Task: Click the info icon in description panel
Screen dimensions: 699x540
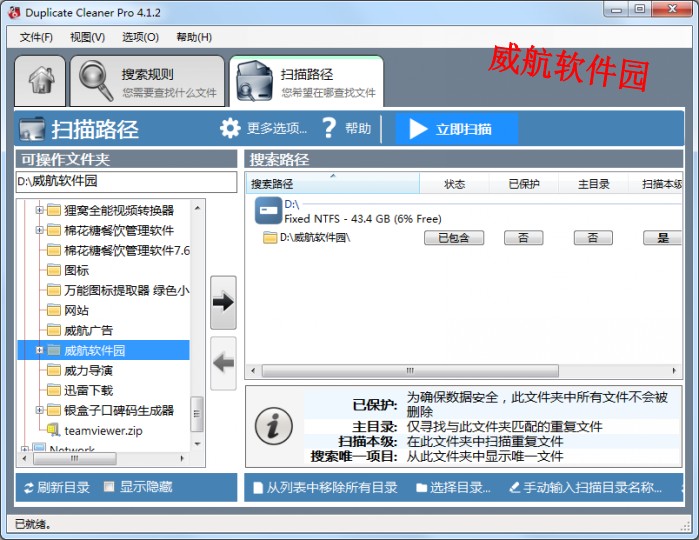Action: click(274, 426)
